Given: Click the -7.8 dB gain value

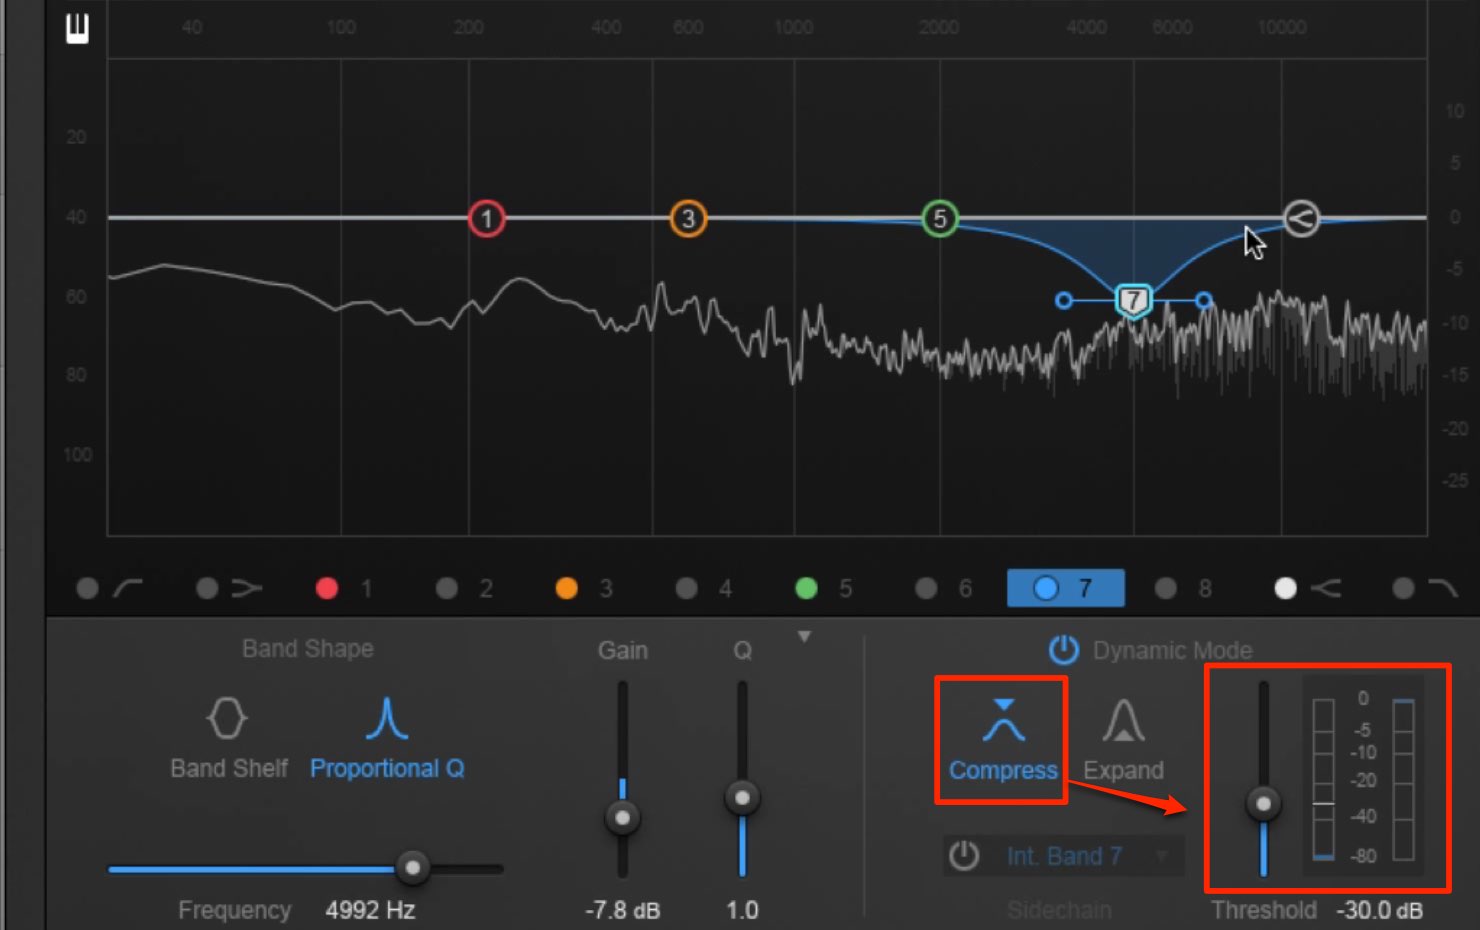Looking at the screenshot, I should (623, 910).
